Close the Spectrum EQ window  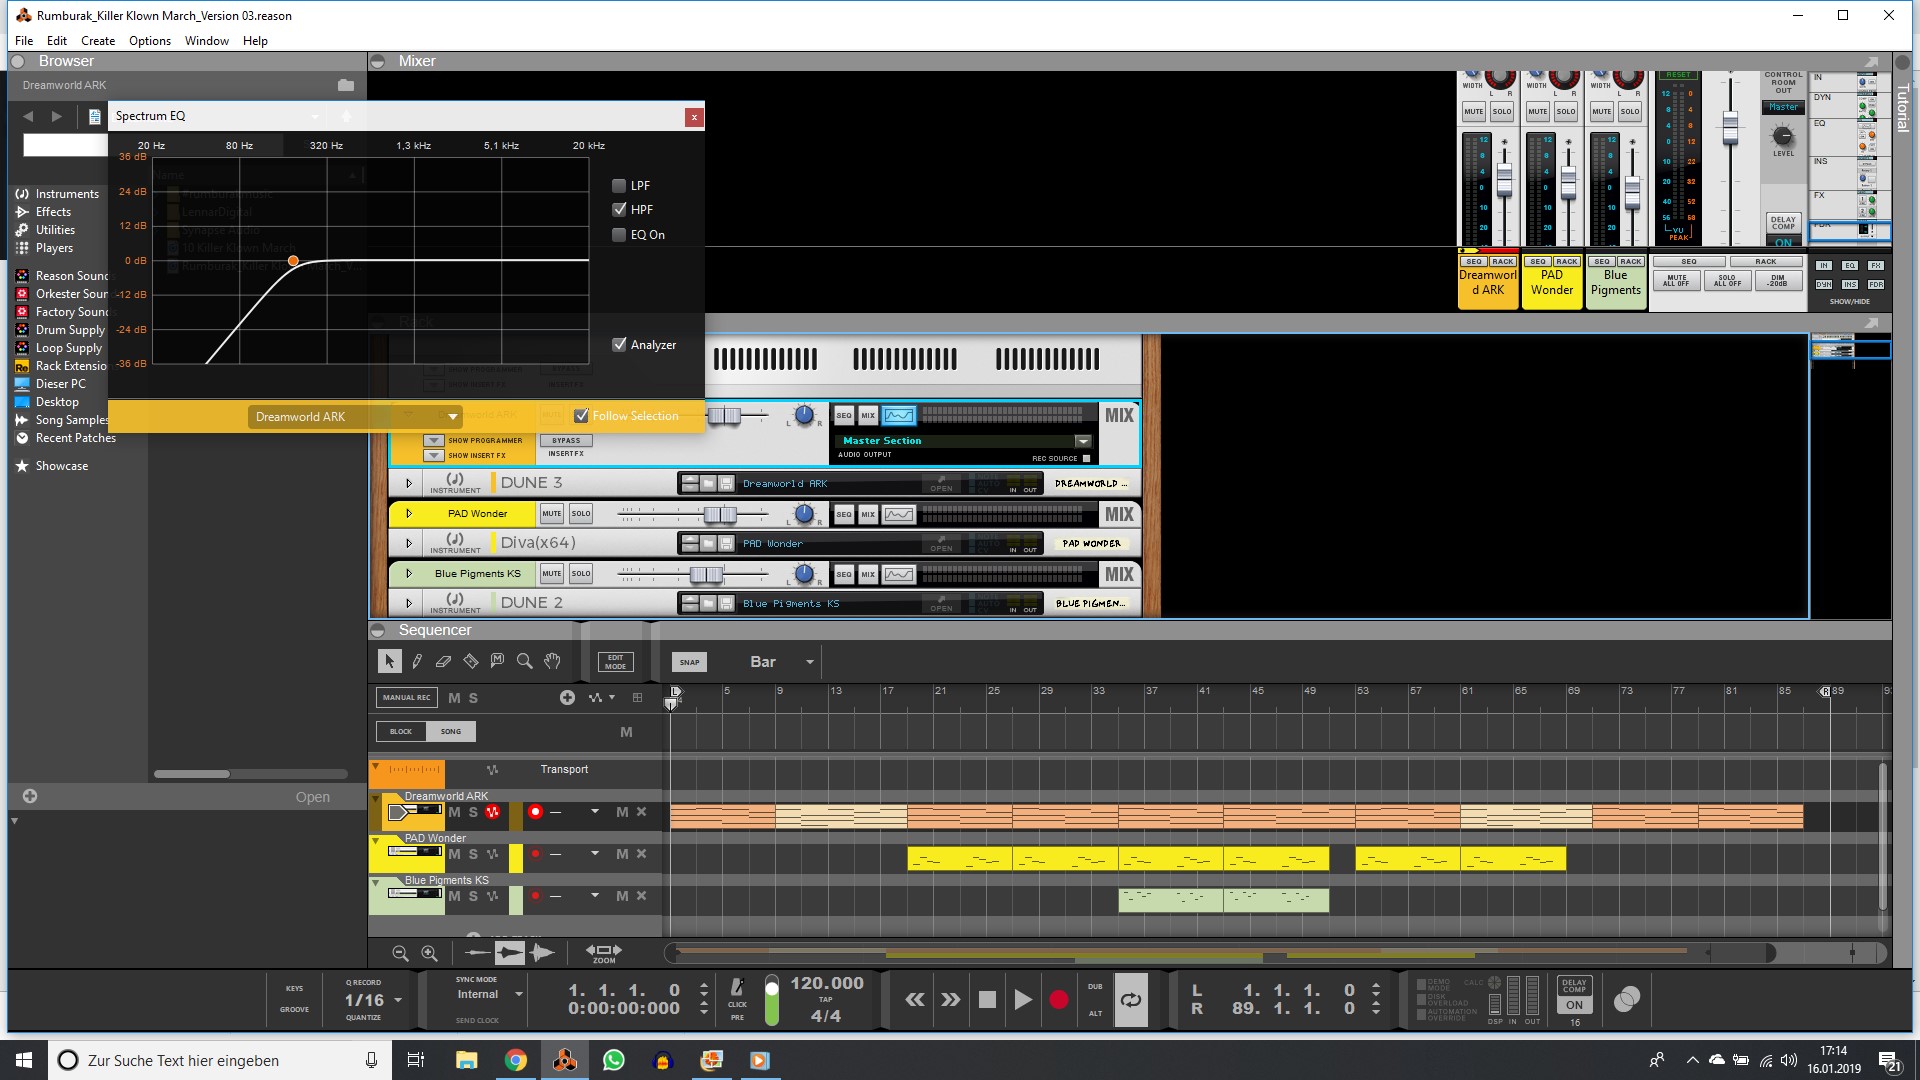pos(693,117)
